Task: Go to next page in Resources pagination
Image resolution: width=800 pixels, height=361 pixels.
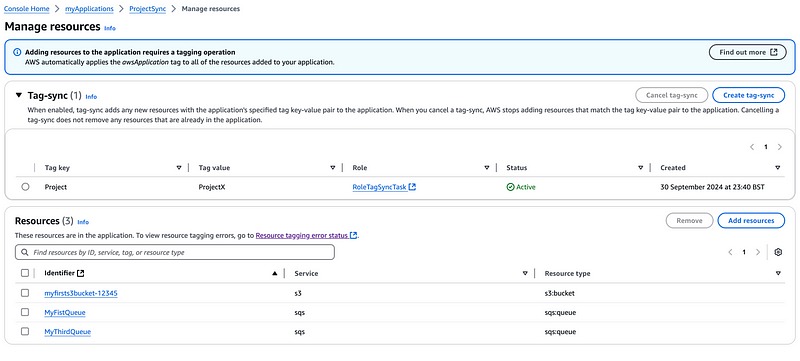Action: coord(758,252)
